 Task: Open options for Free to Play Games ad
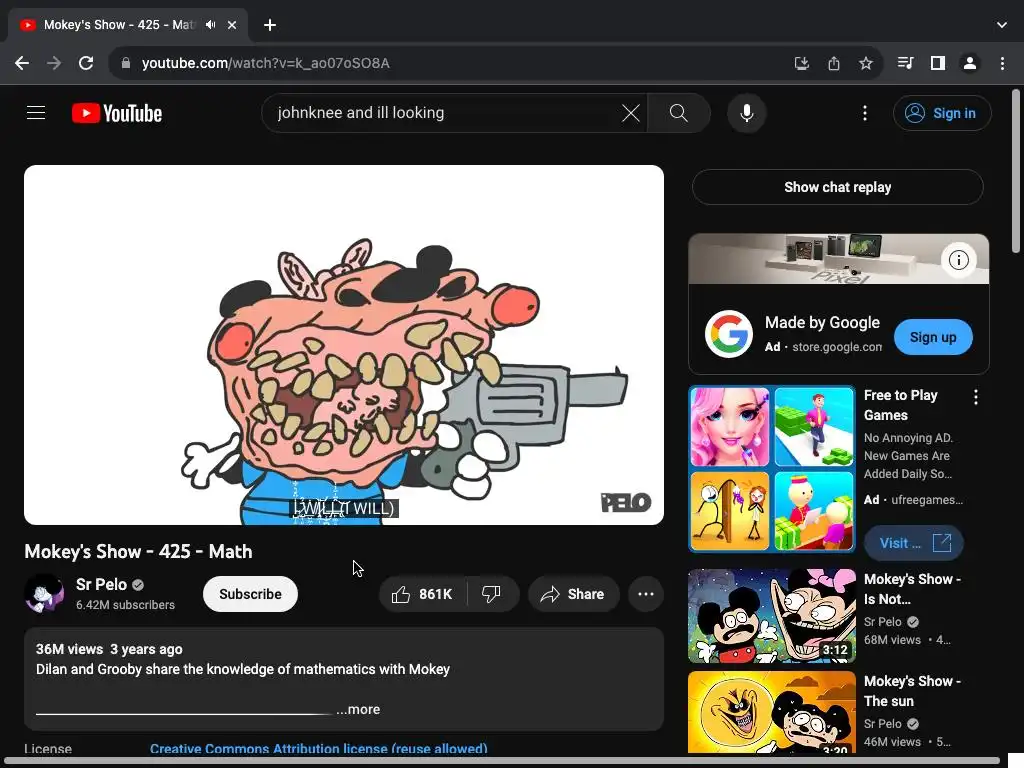(976, 397)
